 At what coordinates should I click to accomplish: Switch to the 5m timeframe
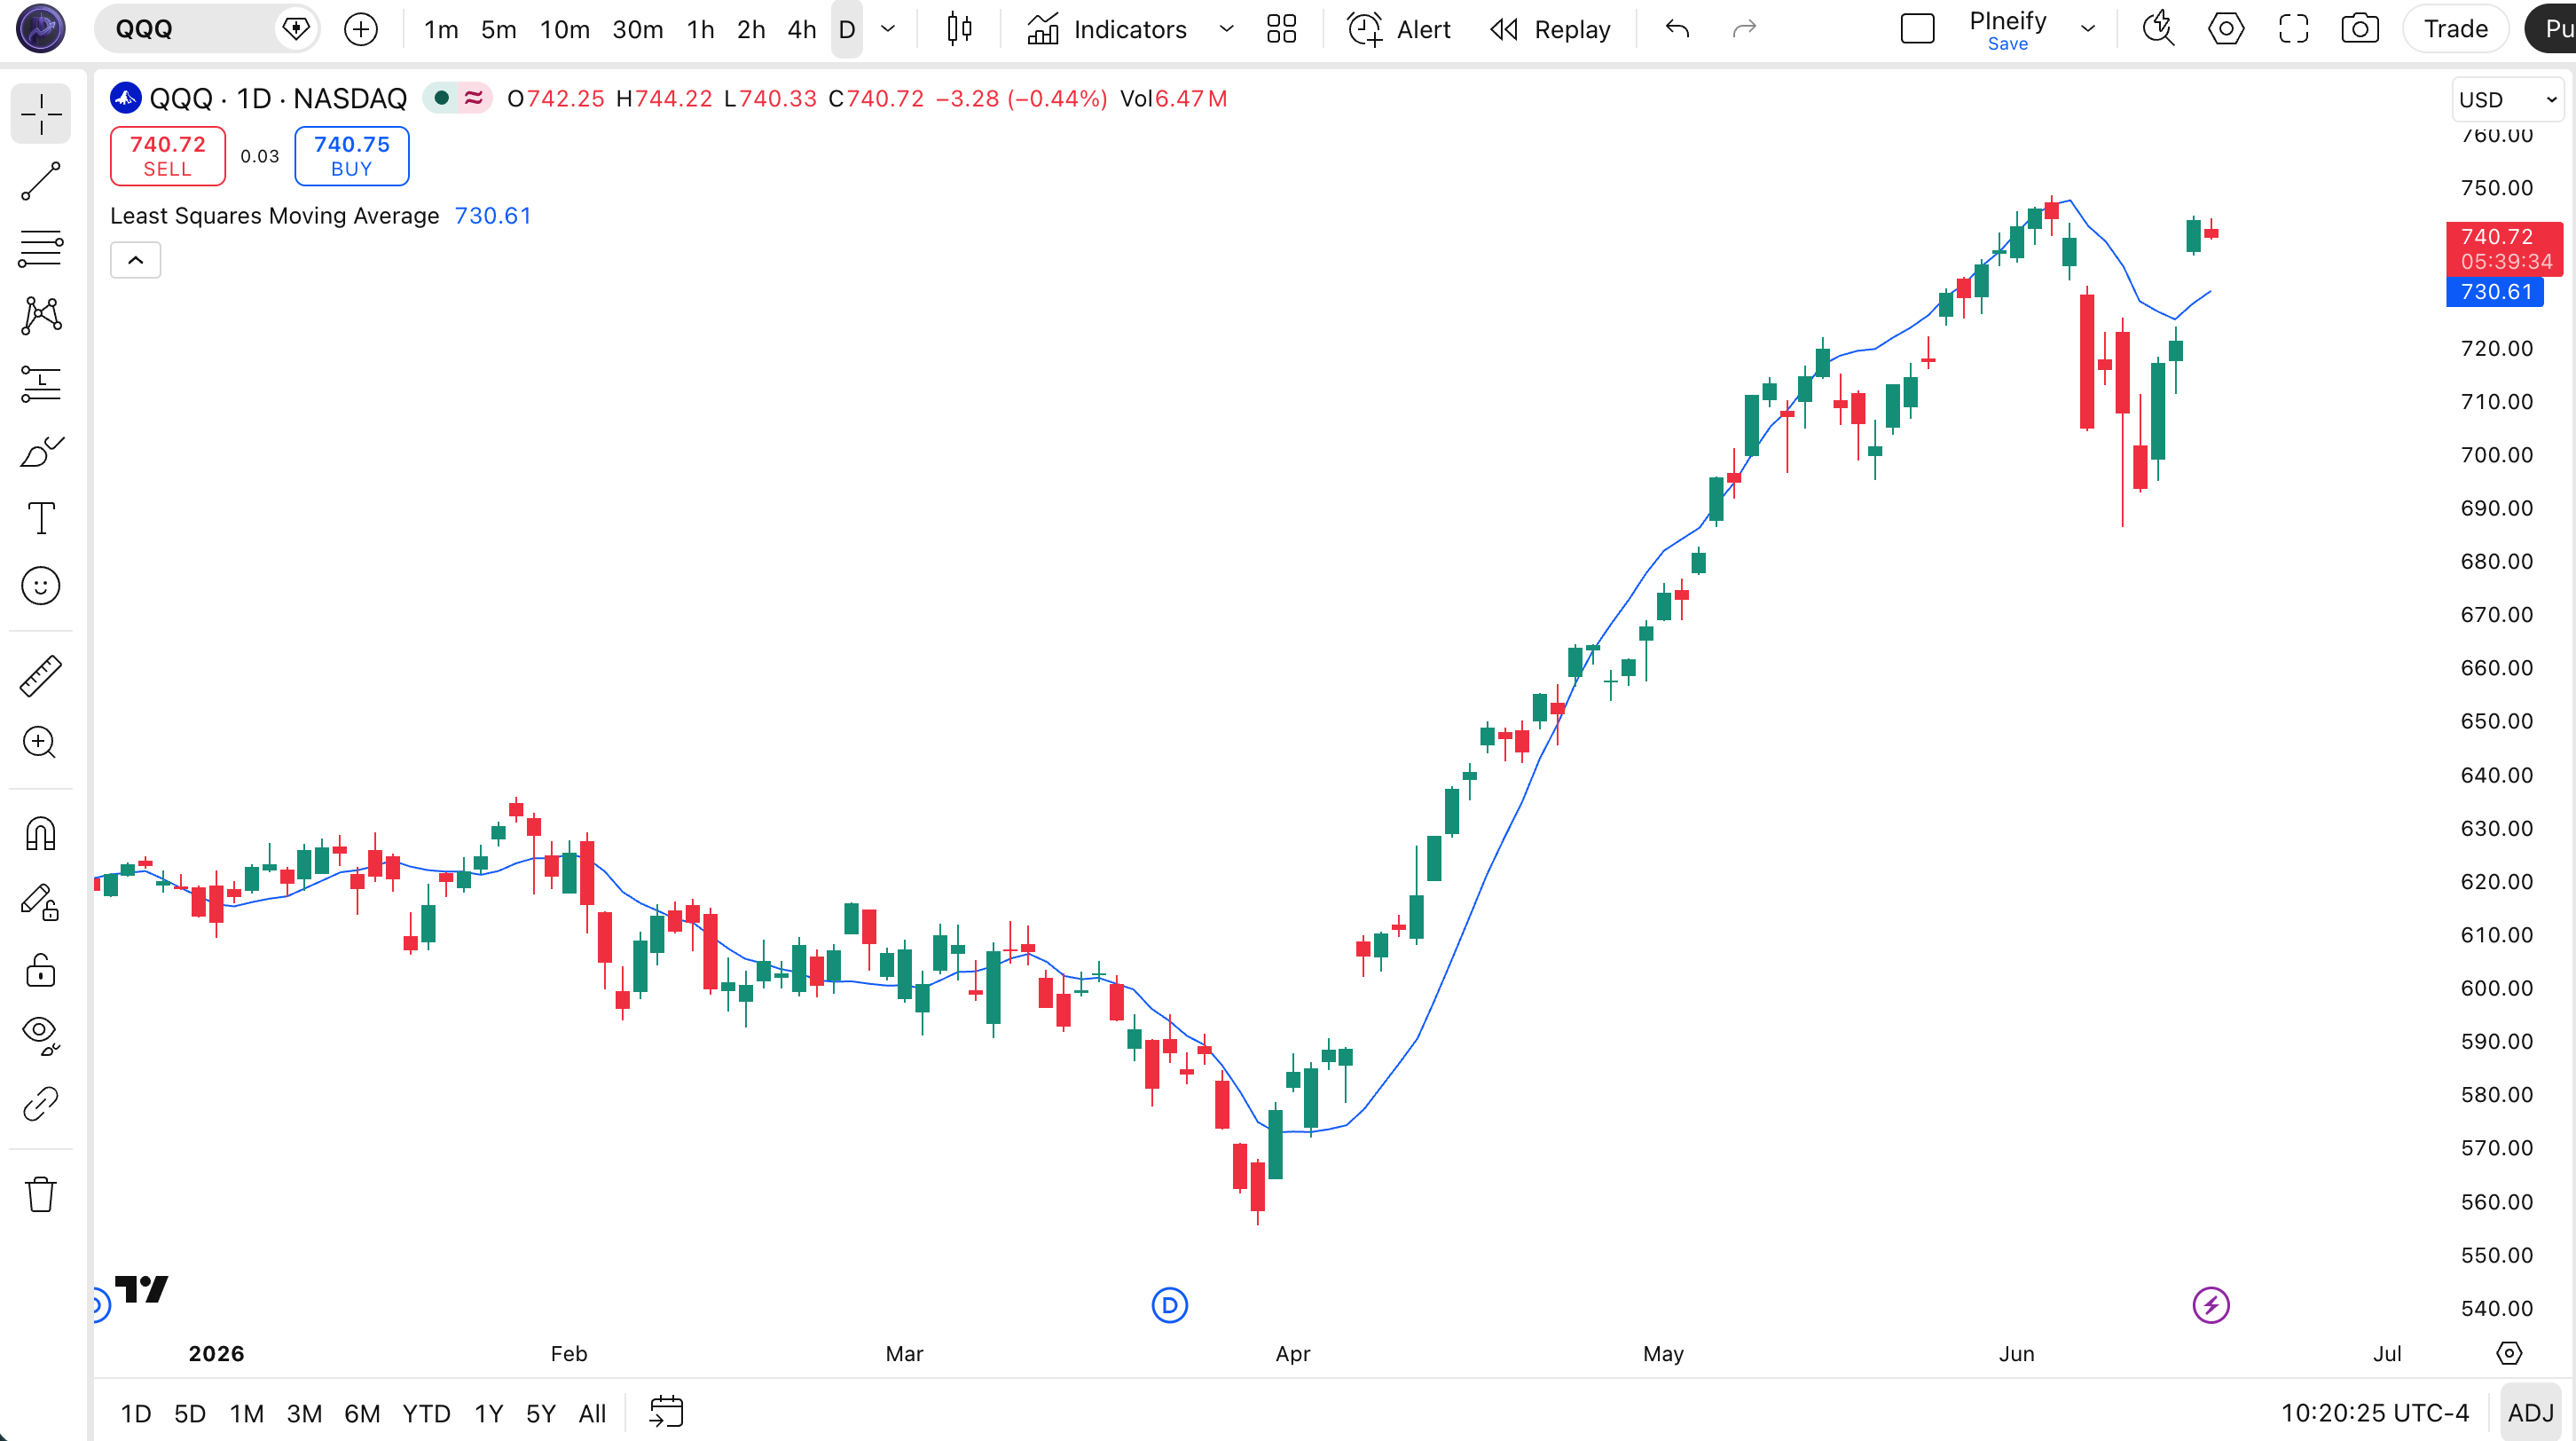tap(499, 29)
